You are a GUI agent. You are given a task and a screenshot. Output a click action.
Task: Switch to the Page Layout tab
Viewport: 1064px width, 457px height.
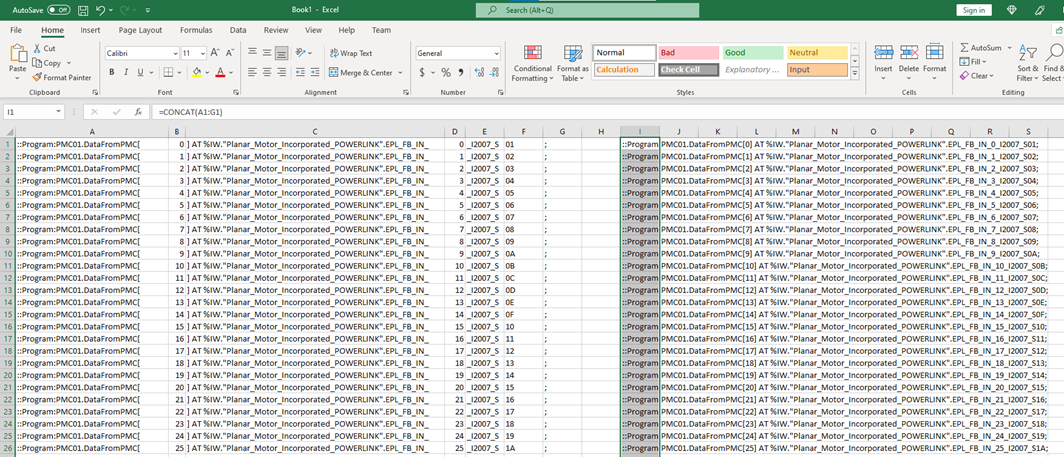[140, 30]
